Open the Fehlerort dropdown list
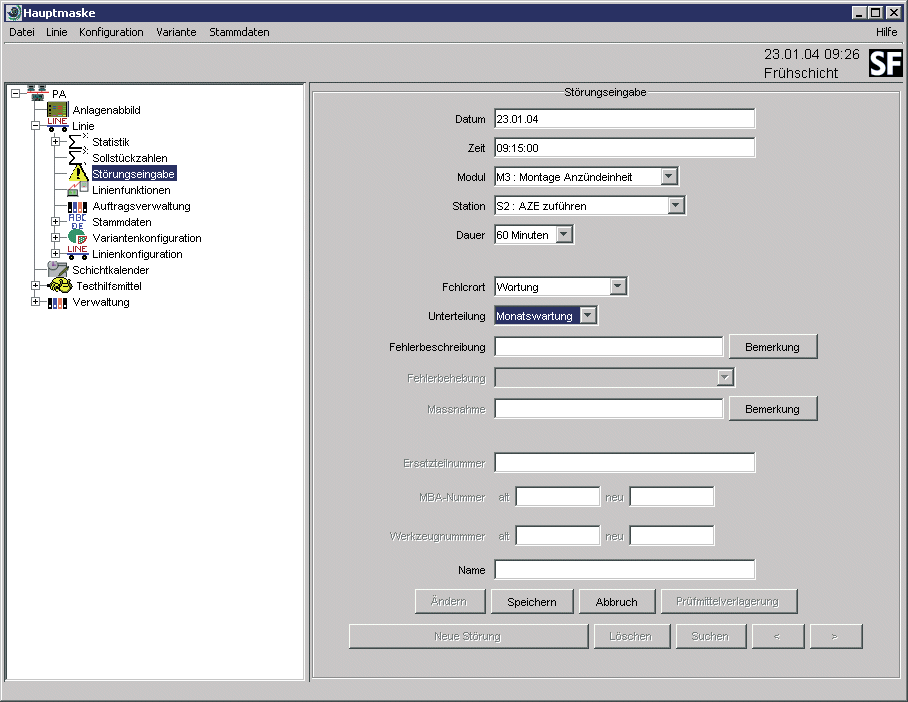The image size is (908, 702). (x=618, y=286)
